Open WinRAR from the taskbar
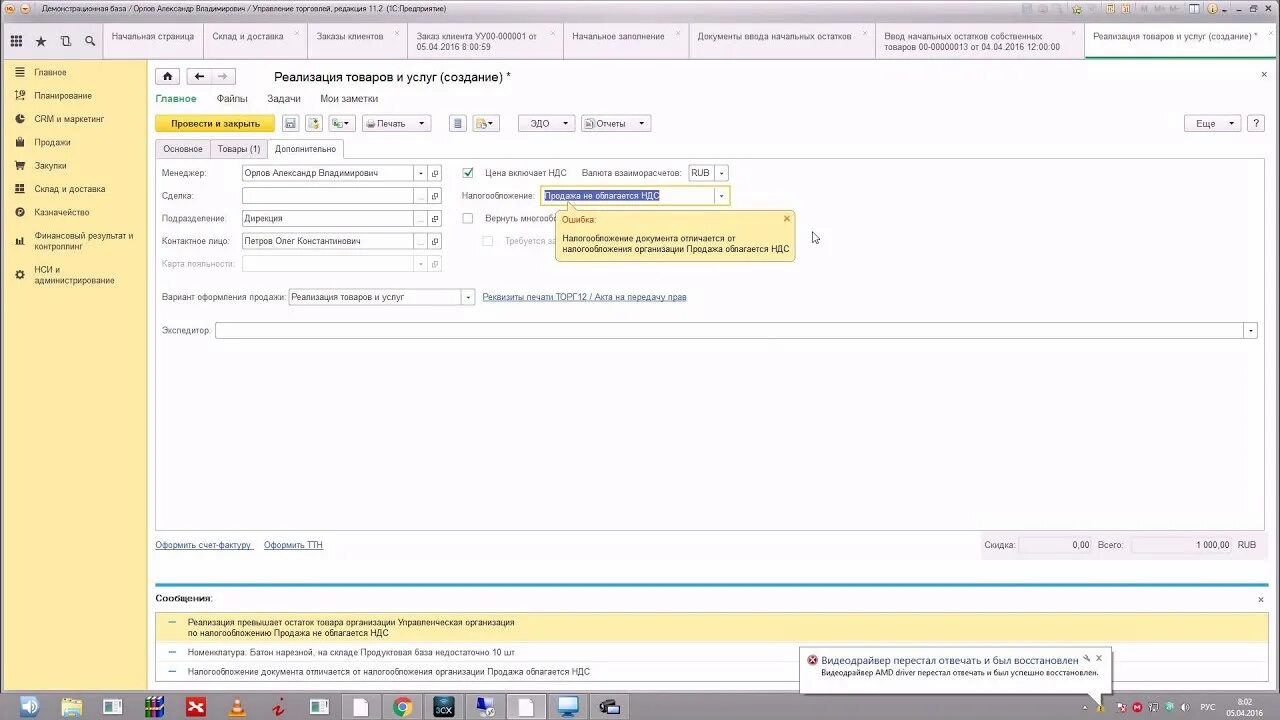The width and height of the screenshot is (1280, 720). tap(154, 707)
